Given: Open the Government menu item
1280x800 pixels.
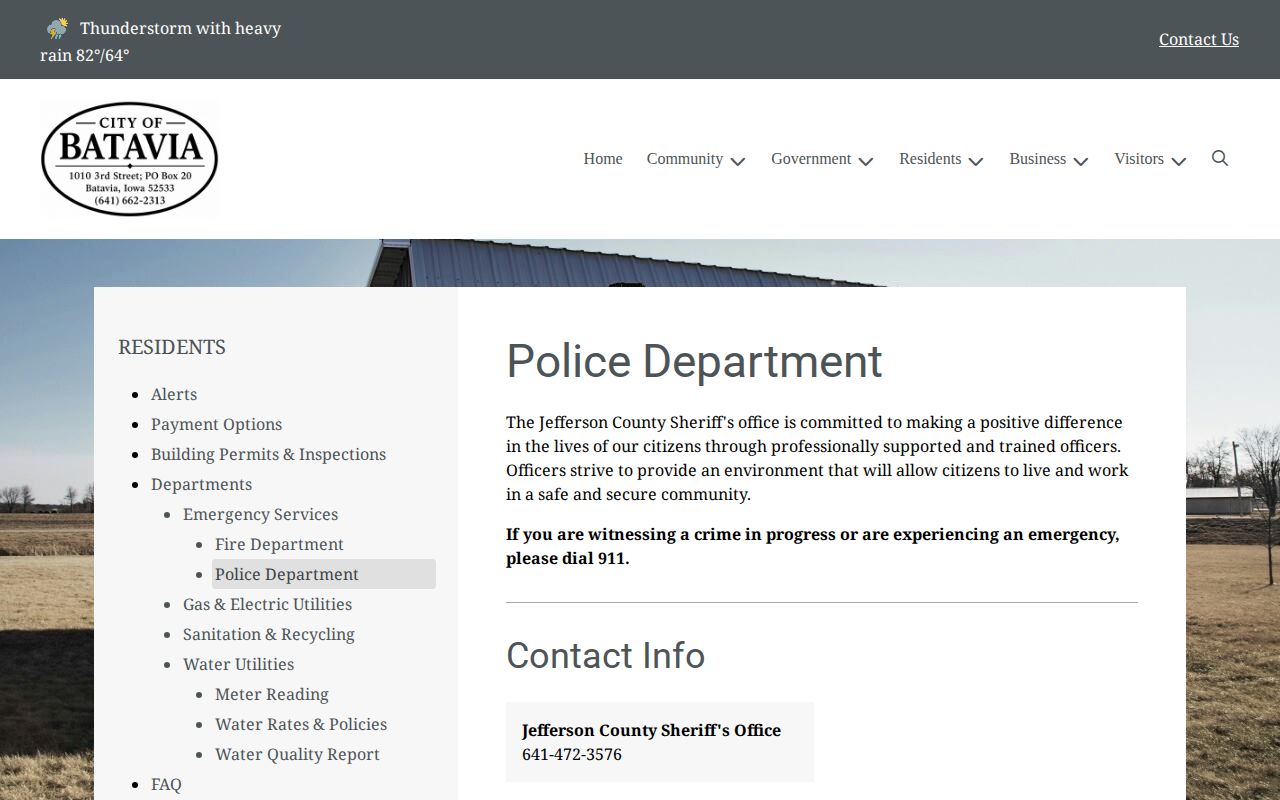Looking at the screenshot, I should pyautogui.click(x=811, y=159).
